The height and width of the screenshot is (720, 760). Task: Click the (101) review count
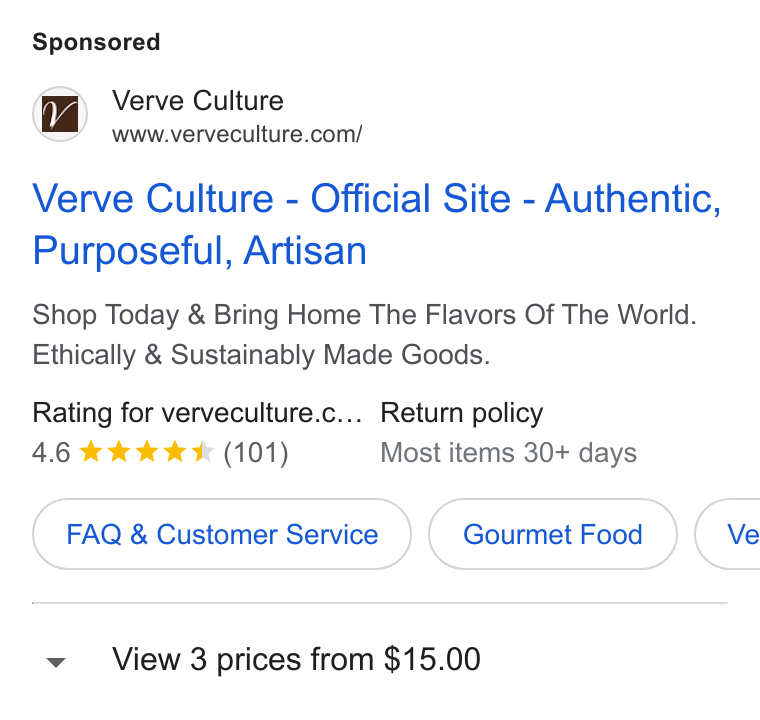256,453
